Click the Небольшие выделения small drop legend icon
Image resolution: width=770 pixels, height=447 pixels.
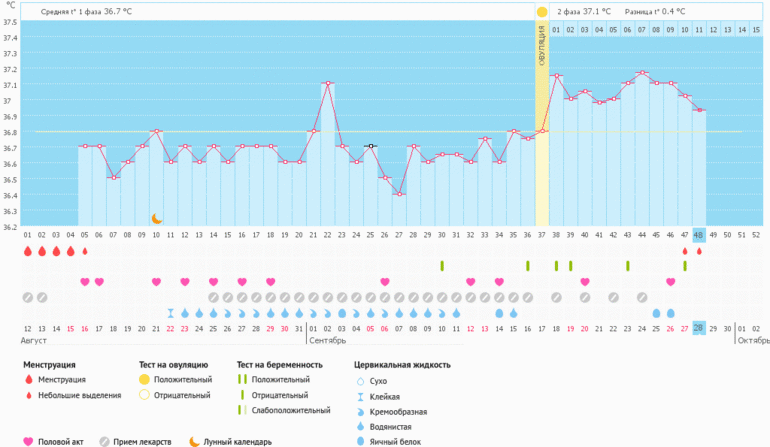(x=28, y=395)
